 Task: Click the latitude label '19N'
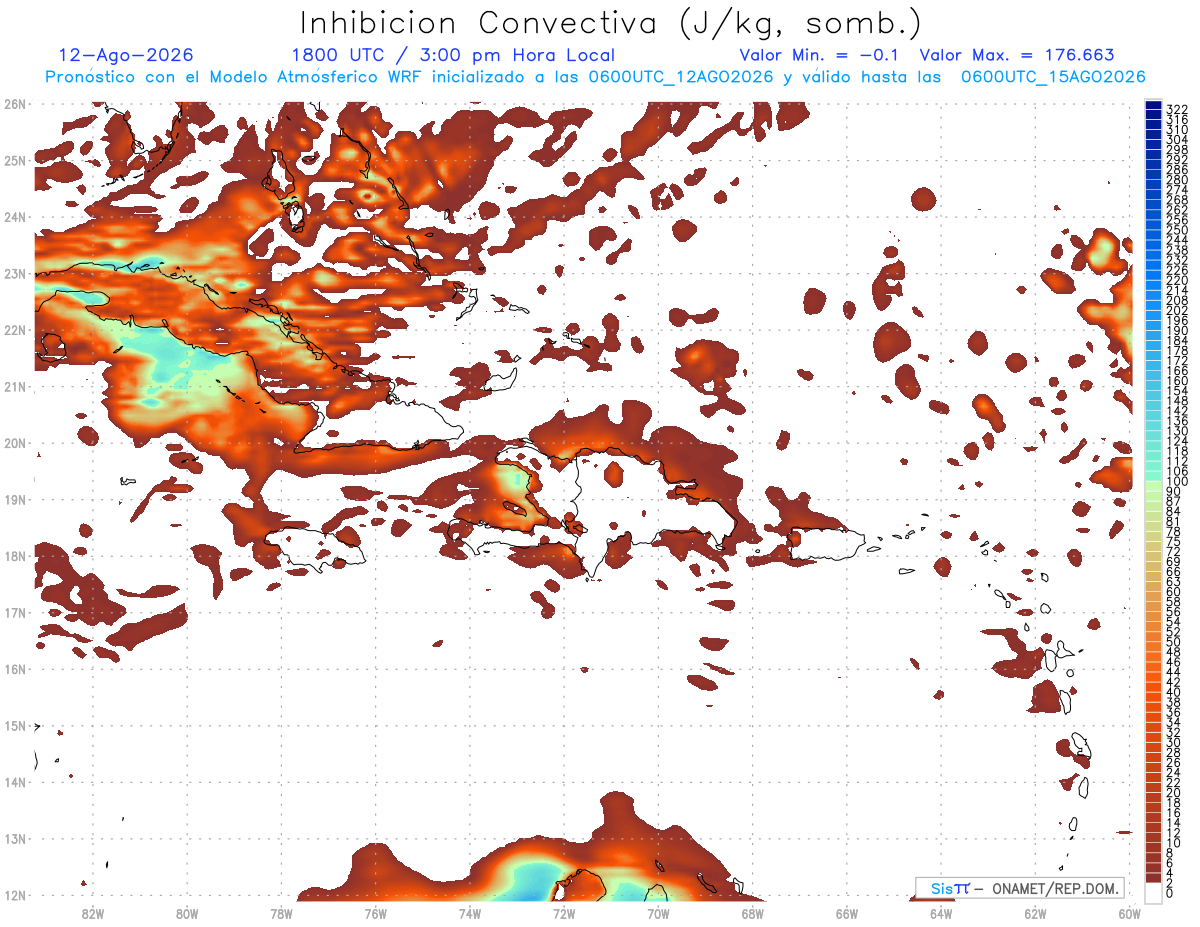point(15,499)
